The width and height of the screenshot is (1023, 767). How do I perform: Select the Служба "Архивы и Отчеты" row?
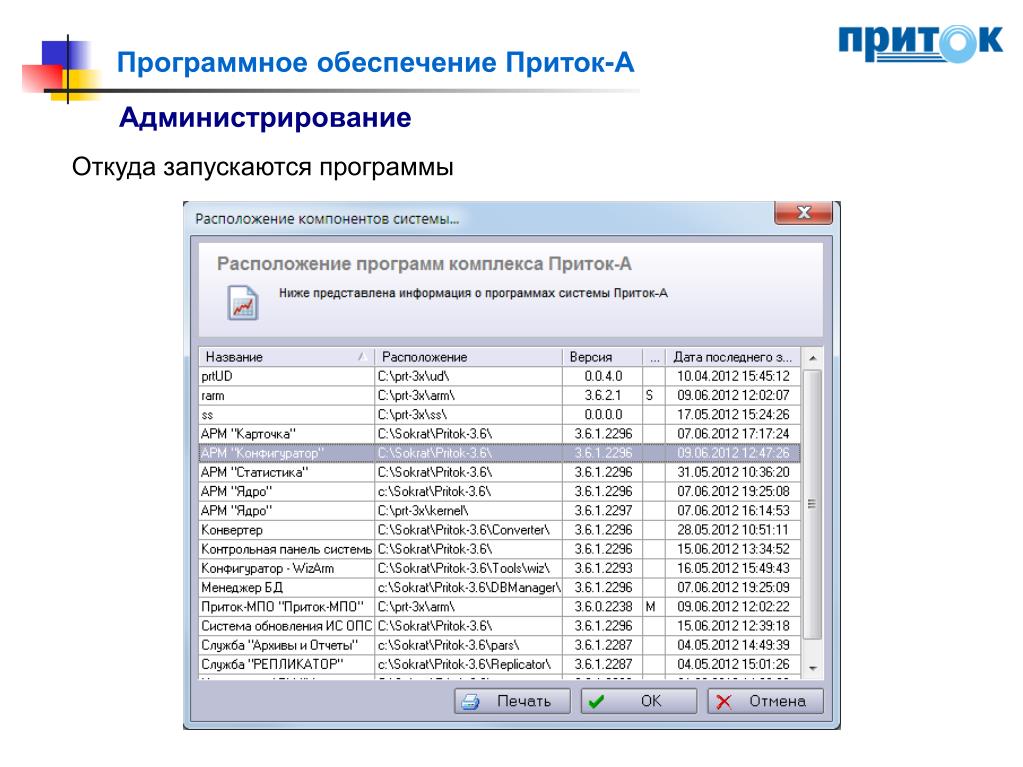500,645
